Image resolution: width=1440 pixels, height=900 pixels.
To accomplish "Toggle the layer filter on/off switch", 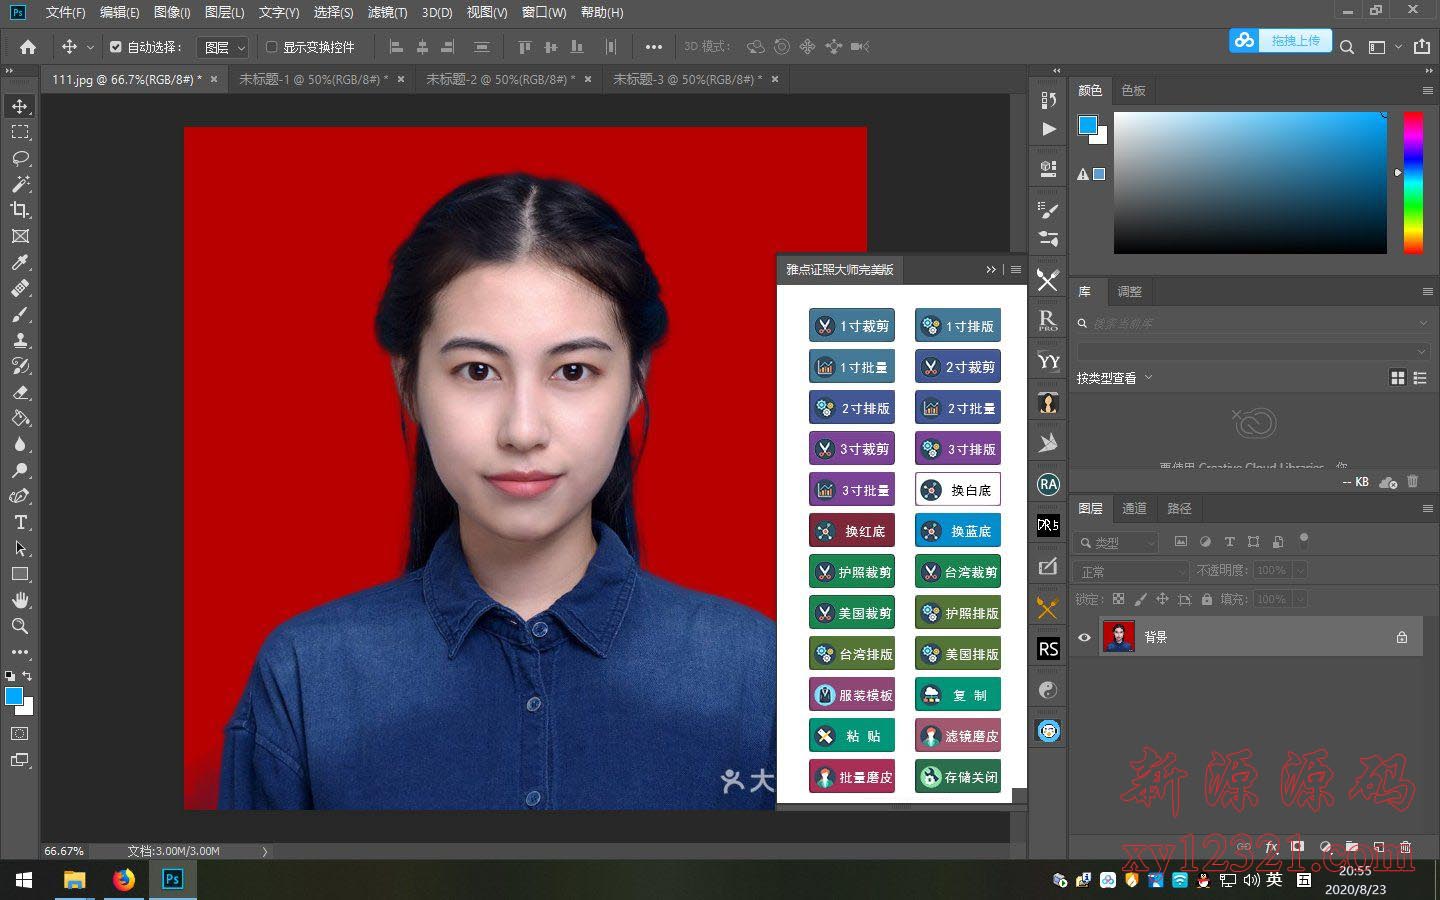I will point(1304,540).
